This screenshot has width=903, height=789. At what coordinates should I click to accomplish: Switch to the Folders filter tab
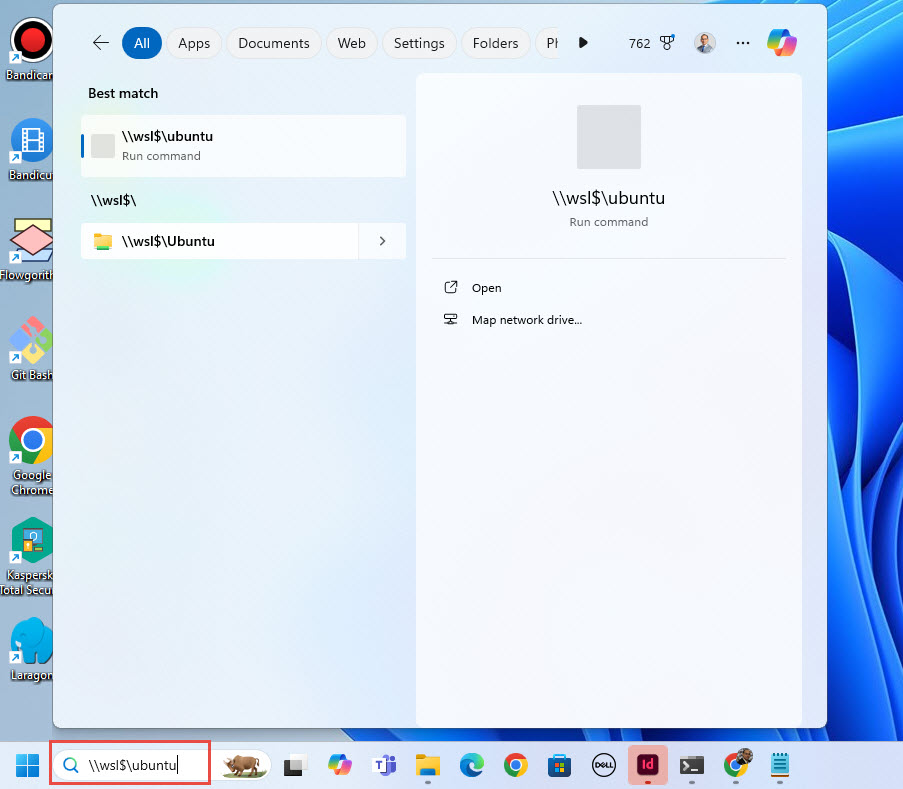pos(495,43)
